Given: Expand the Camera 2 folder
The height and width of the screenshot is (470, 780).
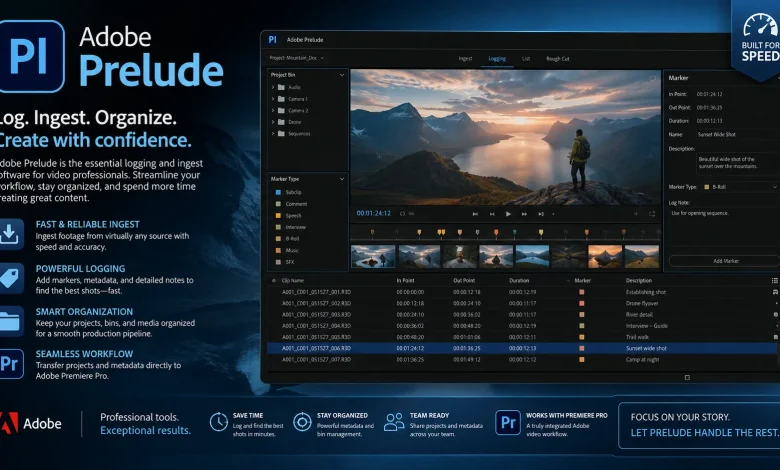Looking at the screenshot, I should 273,110.
